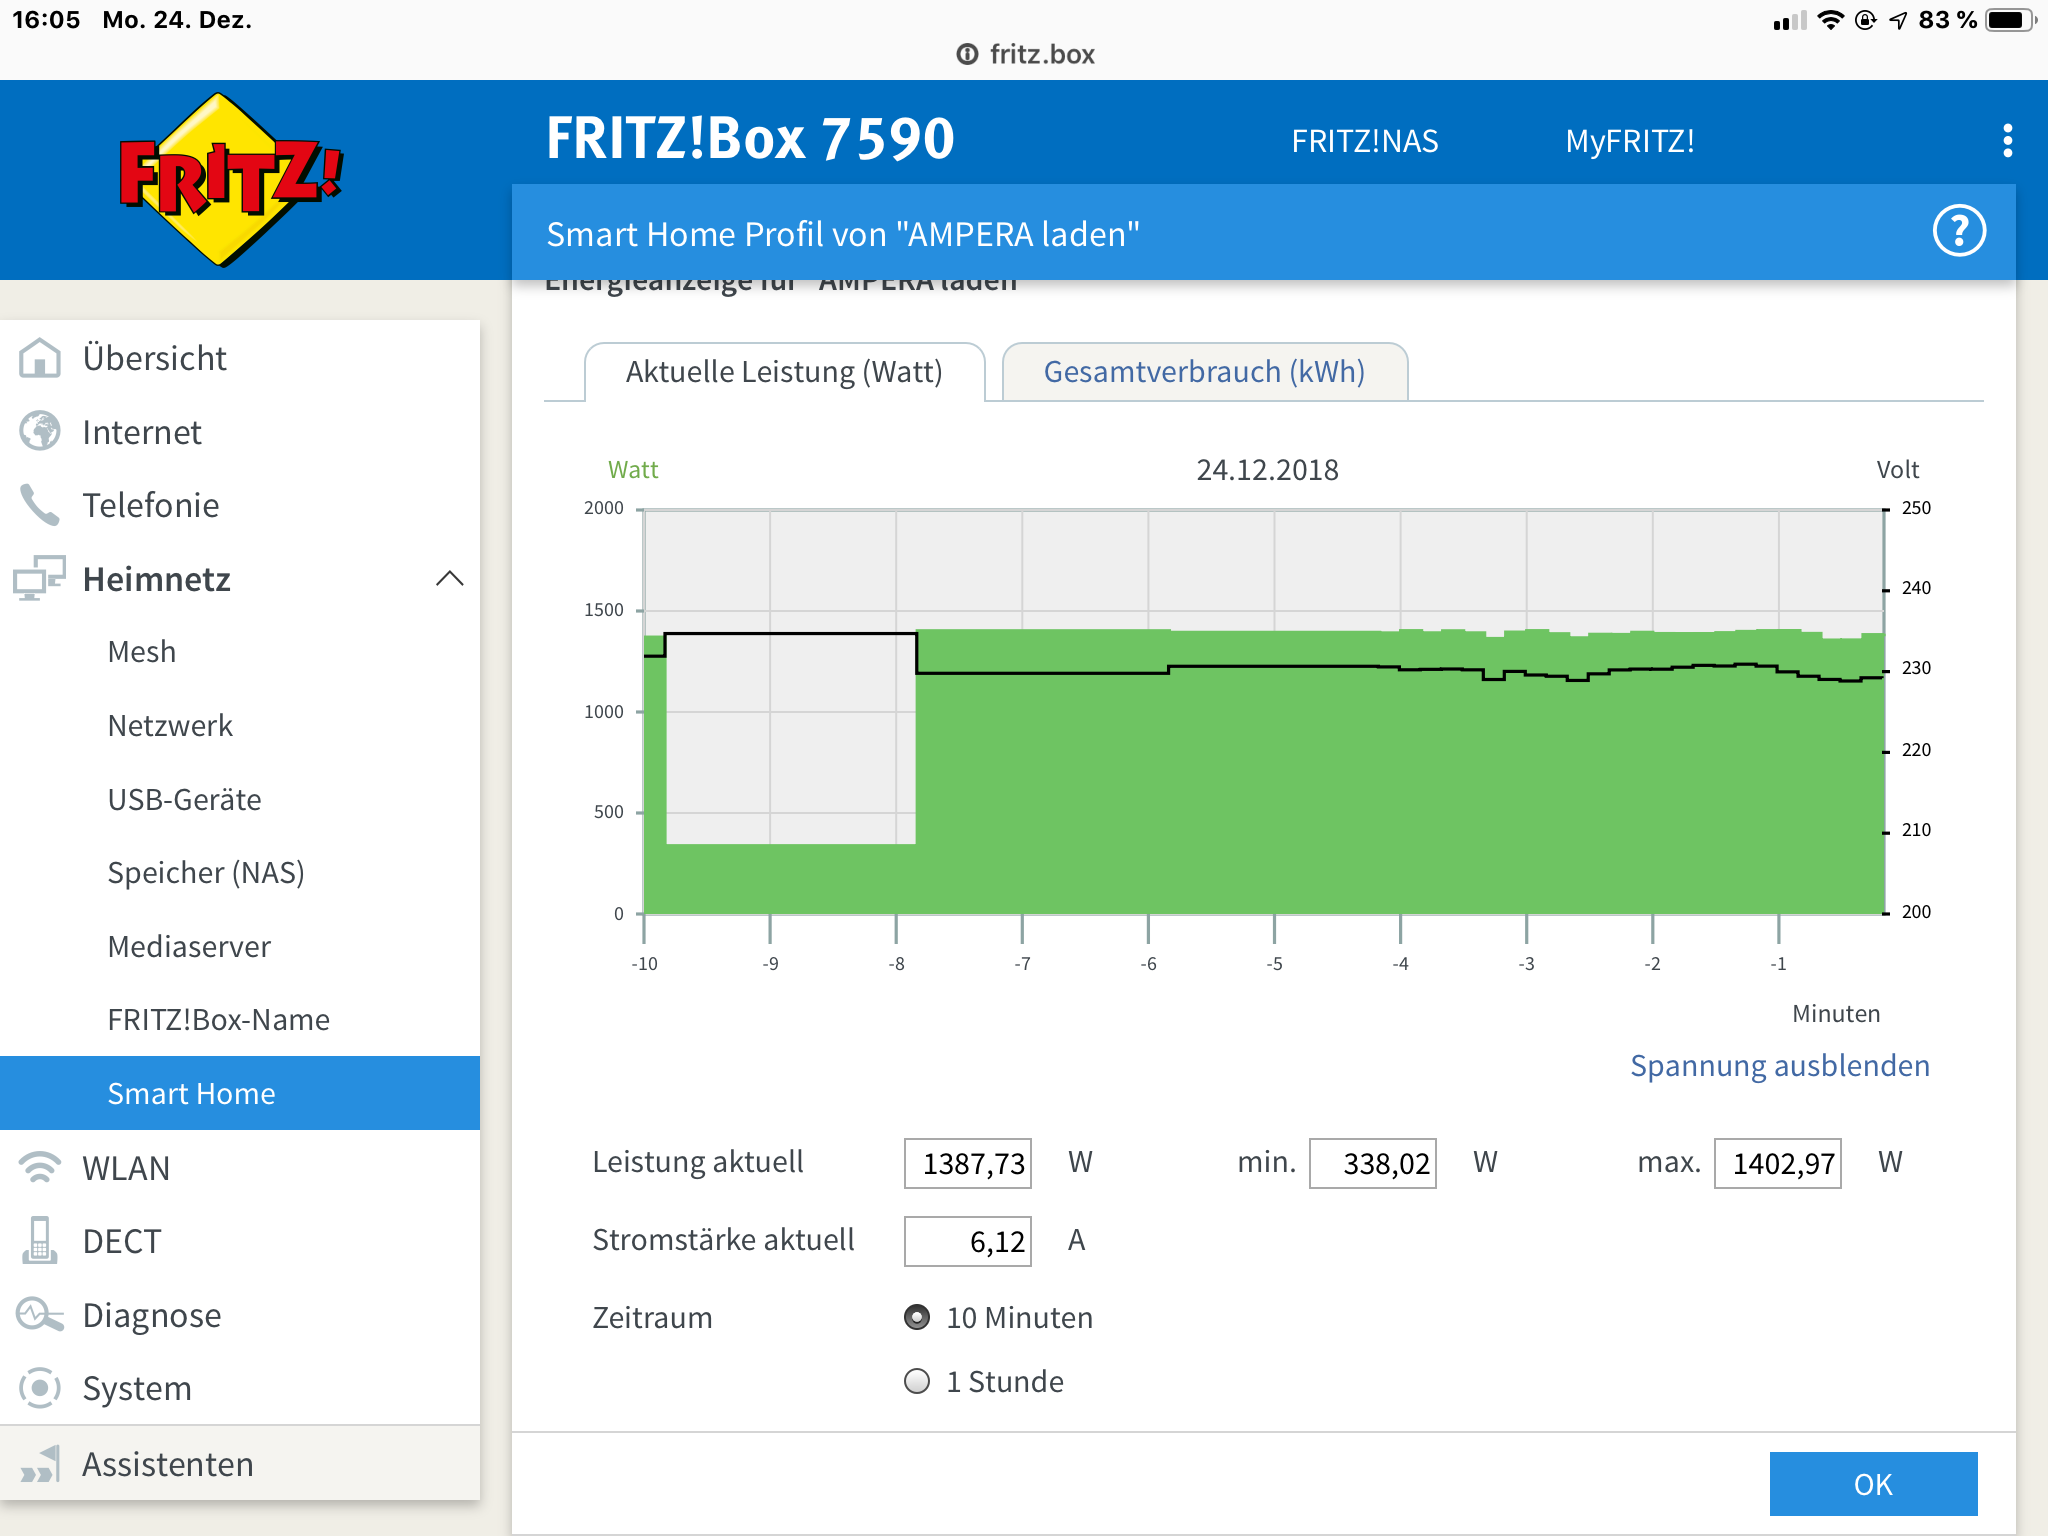Click the Übersicht house icon
The height and width of the screenshot is (1536, 2048).
point(40,358)
